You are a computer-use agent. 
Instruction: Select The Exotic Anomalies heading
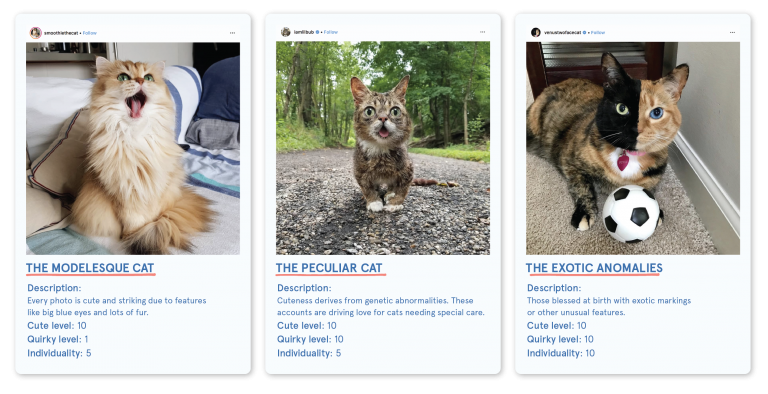[594, 268]
